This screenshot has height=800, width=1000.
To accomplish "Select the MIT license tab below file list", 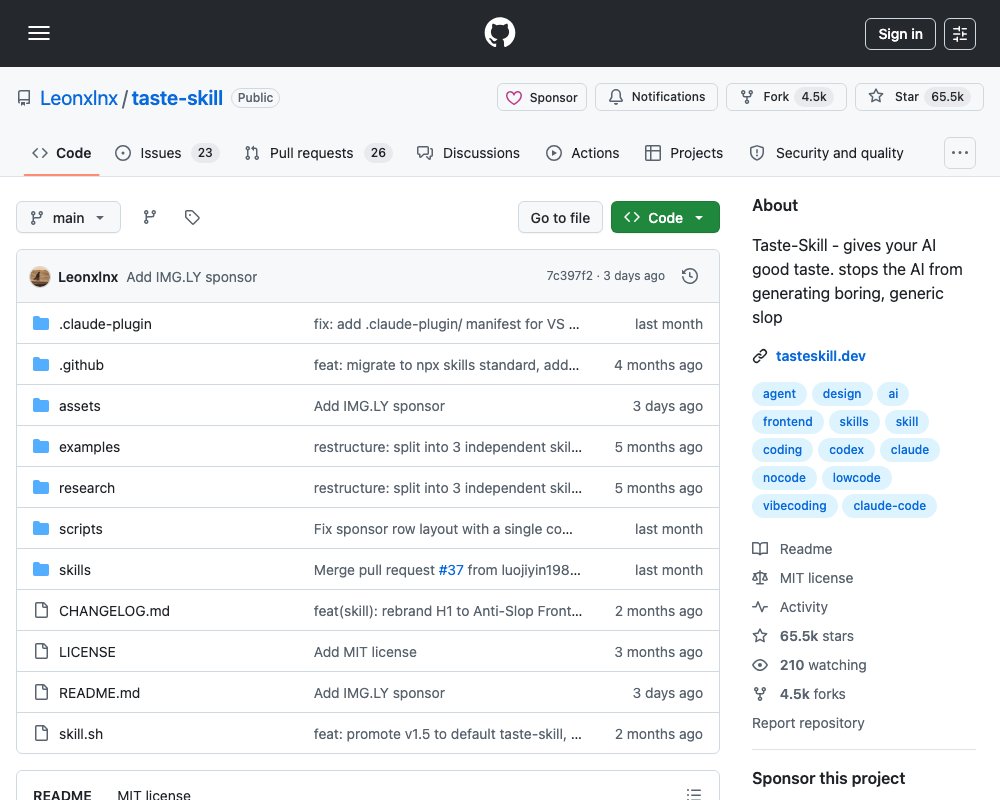I will point(154,794).
